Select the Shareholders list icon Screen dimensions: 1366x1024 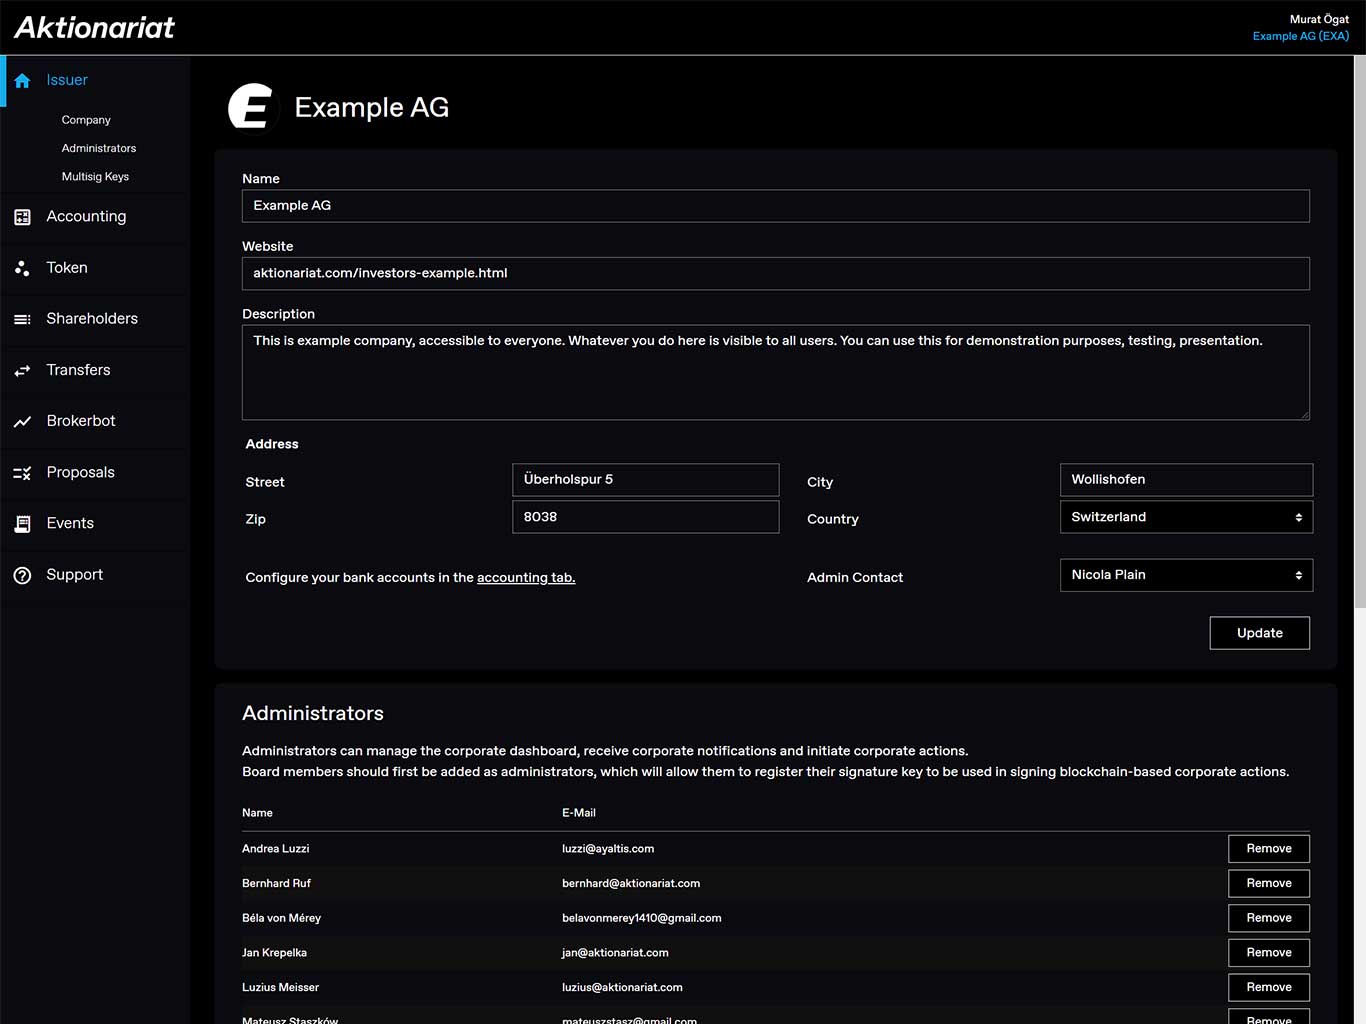click(x=22, y=319)
